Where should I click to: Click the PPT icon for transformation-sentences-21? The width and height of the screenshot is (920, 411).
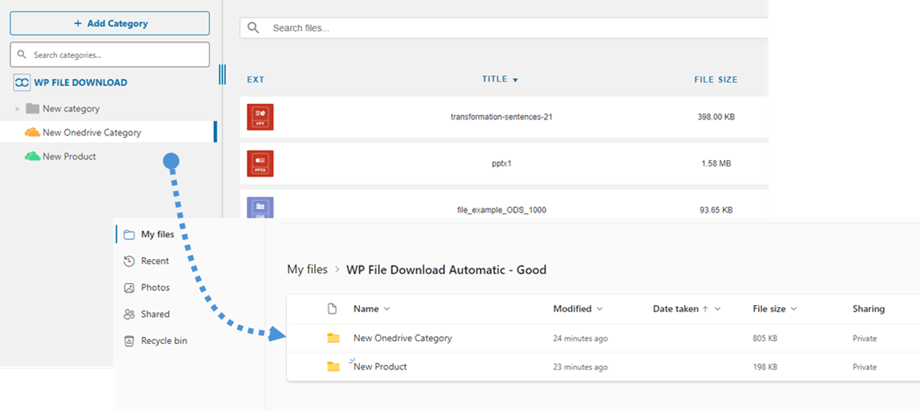pos(260,117)
